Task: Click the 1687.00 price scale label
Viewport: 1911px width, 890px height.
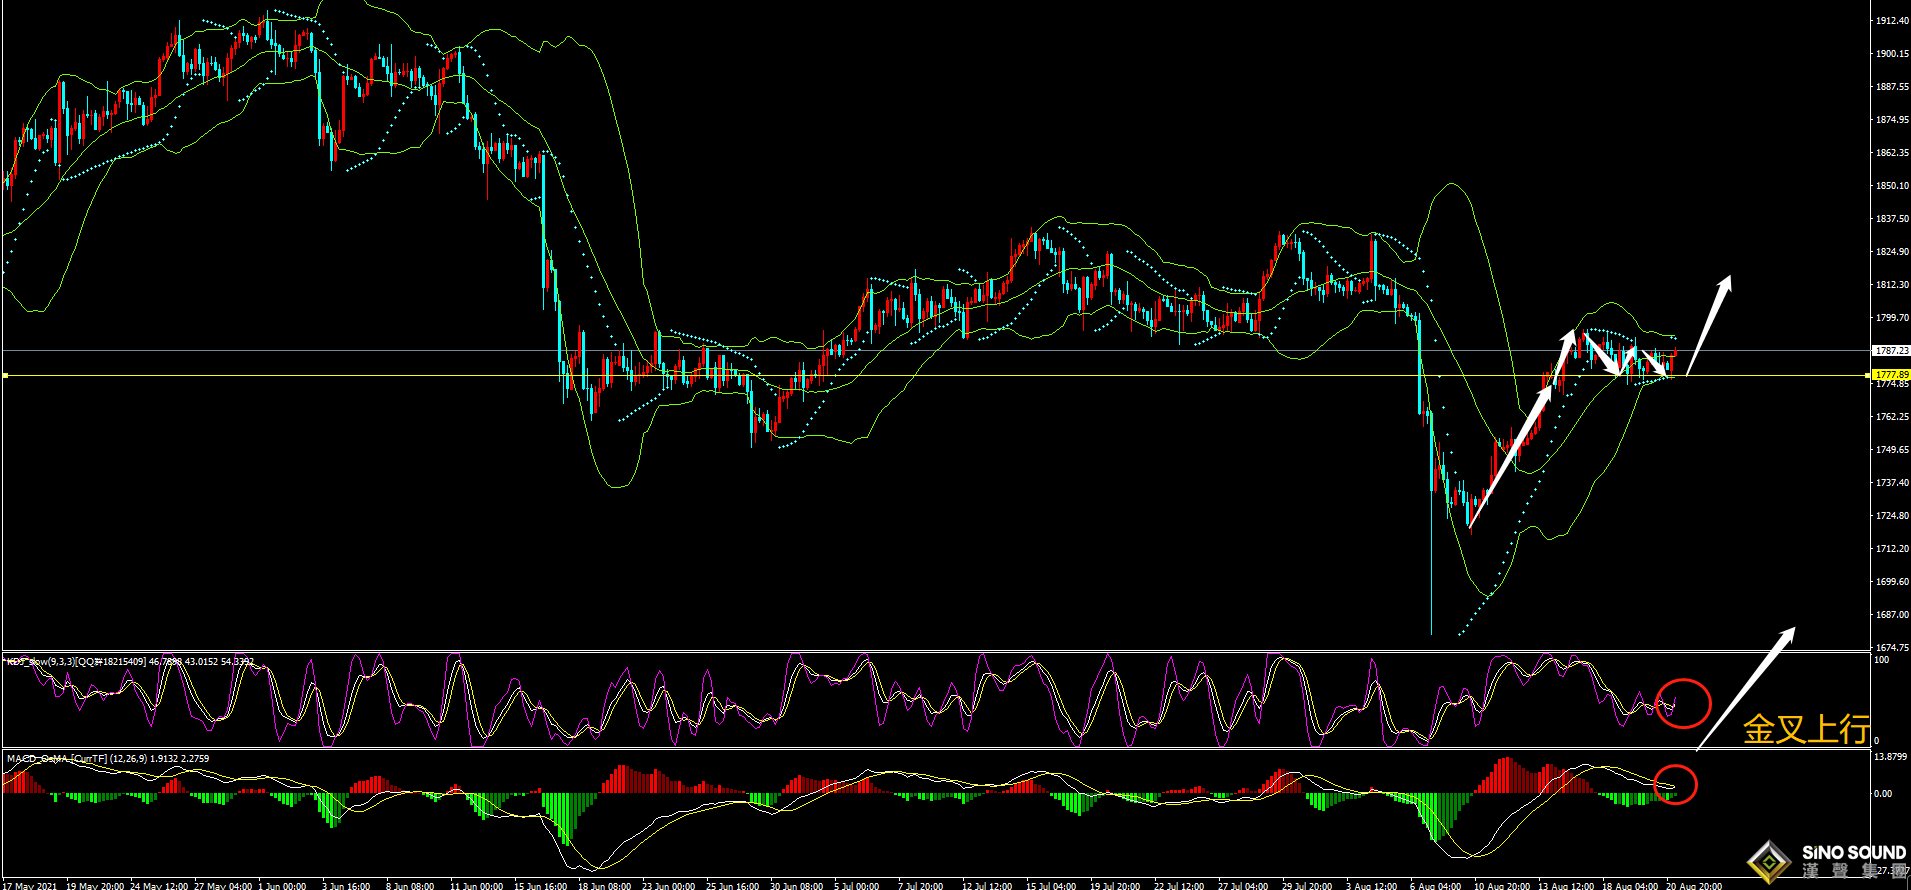Action: (x=1892, y=615)
